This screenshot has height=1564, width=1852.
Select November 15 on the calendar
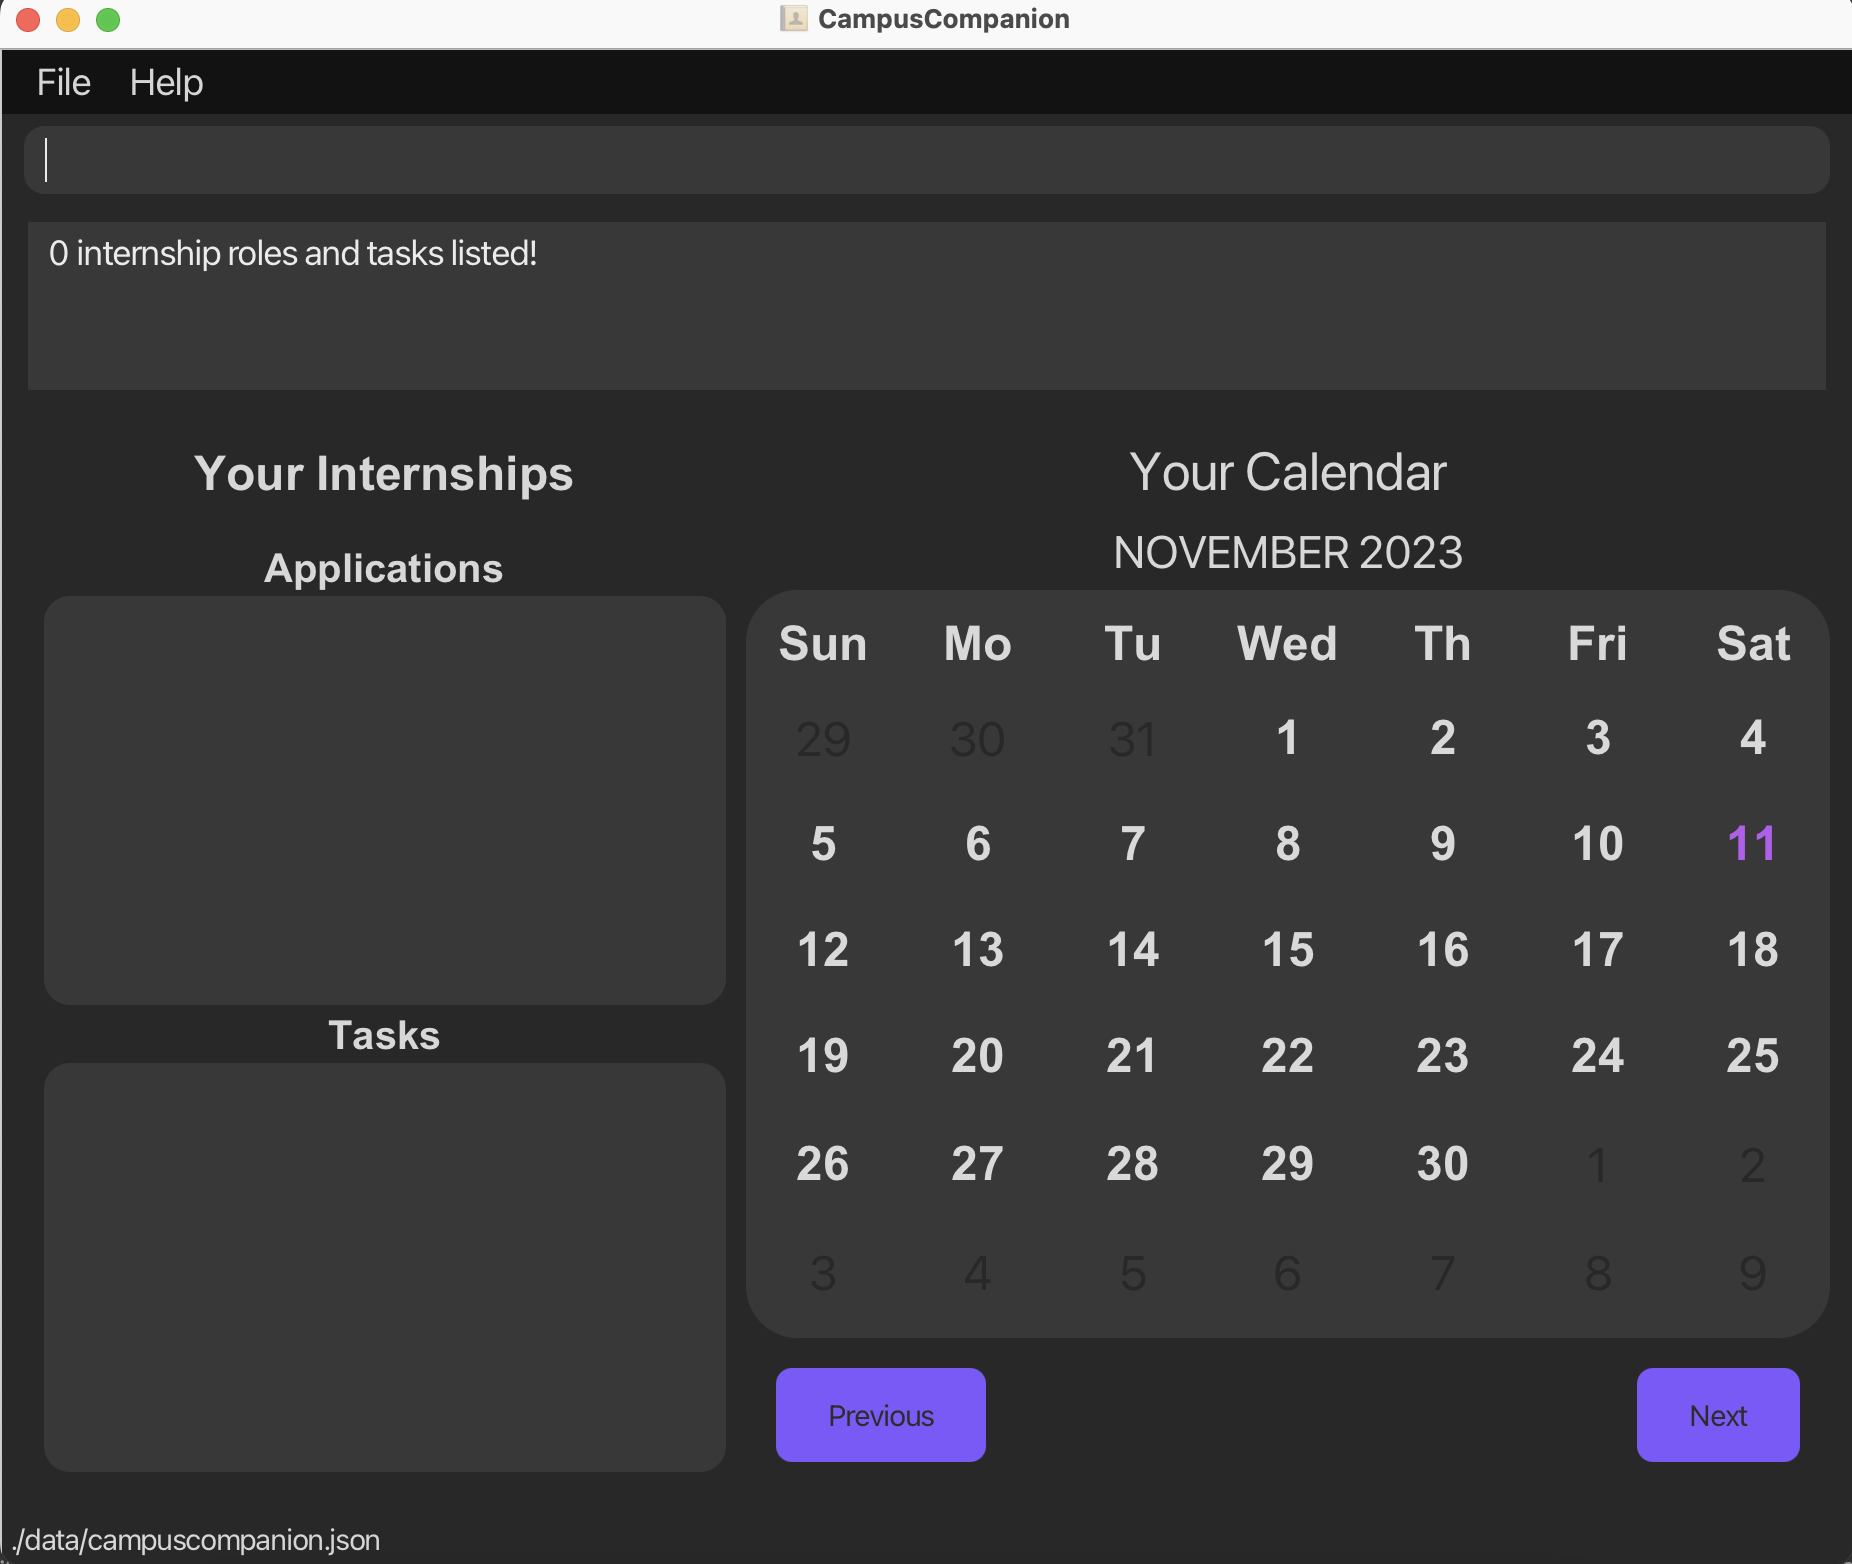pyautogui.click(x=1287, y=950)
